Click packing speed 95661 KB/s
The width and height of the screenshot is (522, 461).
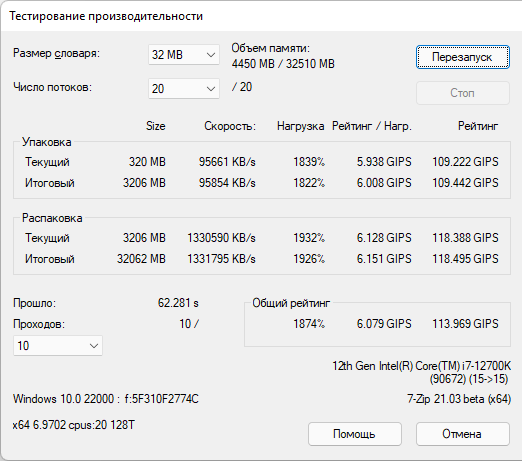click(227, 162)
